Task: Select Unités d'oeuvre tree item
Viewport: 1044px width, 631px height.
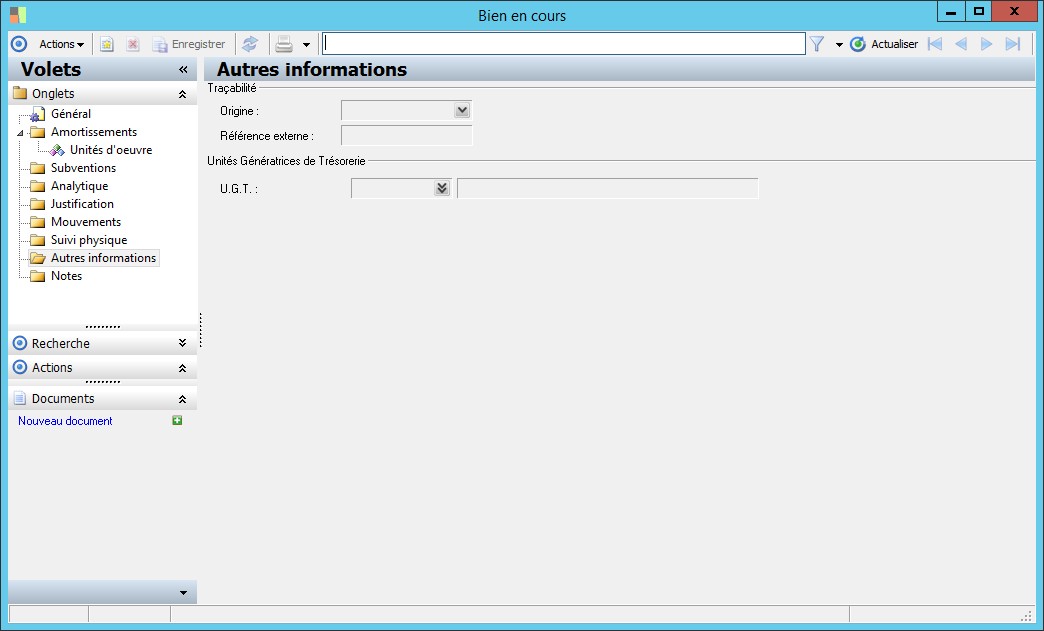Action: click(111, 150)
